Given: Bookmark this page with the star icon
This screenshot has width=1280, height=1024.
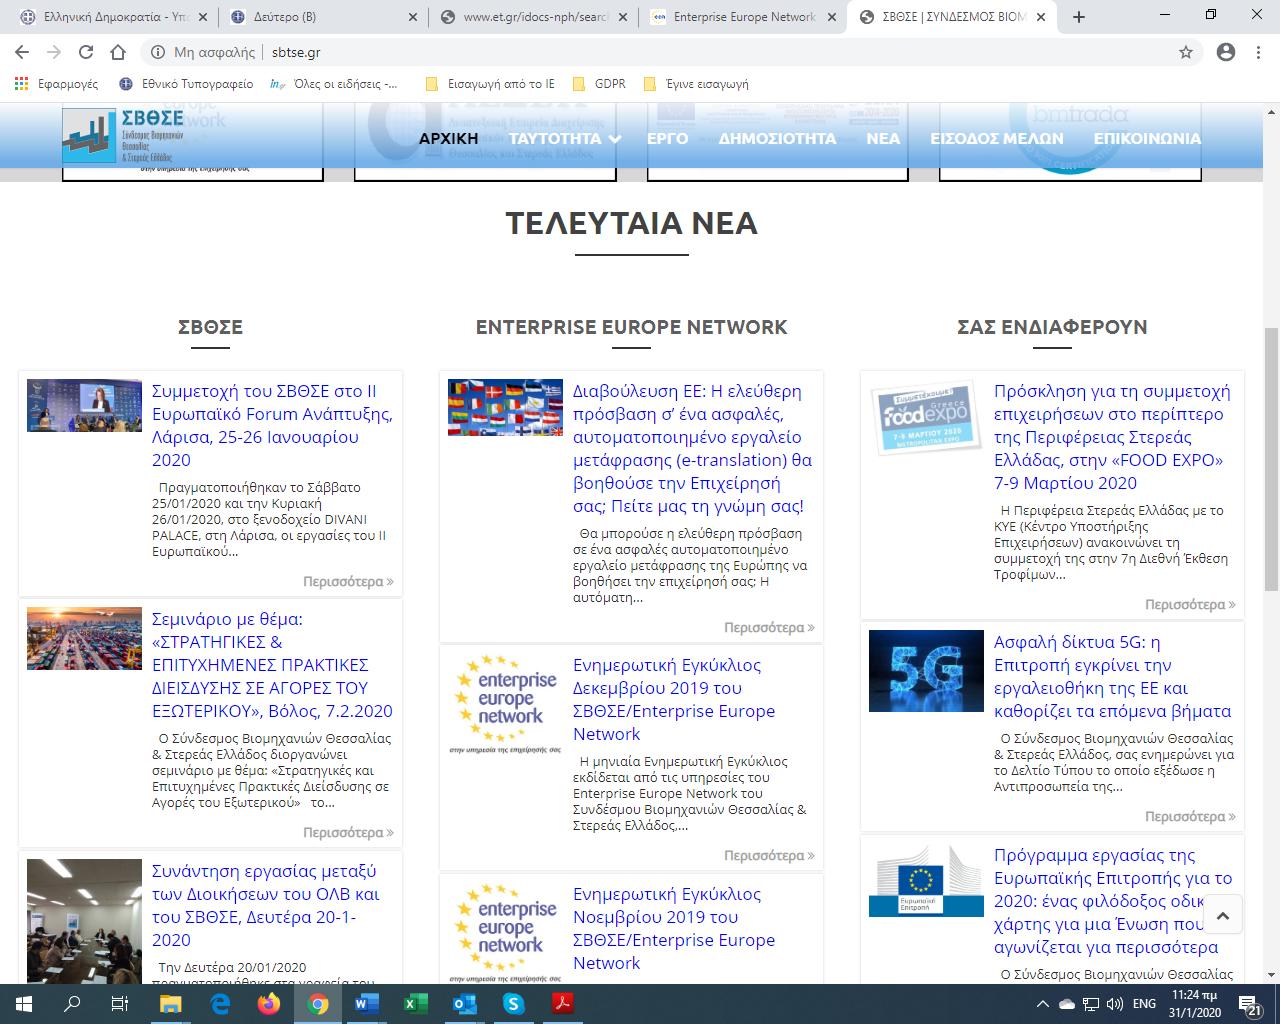Looking at the screenshot, I should pos(1186,52).
